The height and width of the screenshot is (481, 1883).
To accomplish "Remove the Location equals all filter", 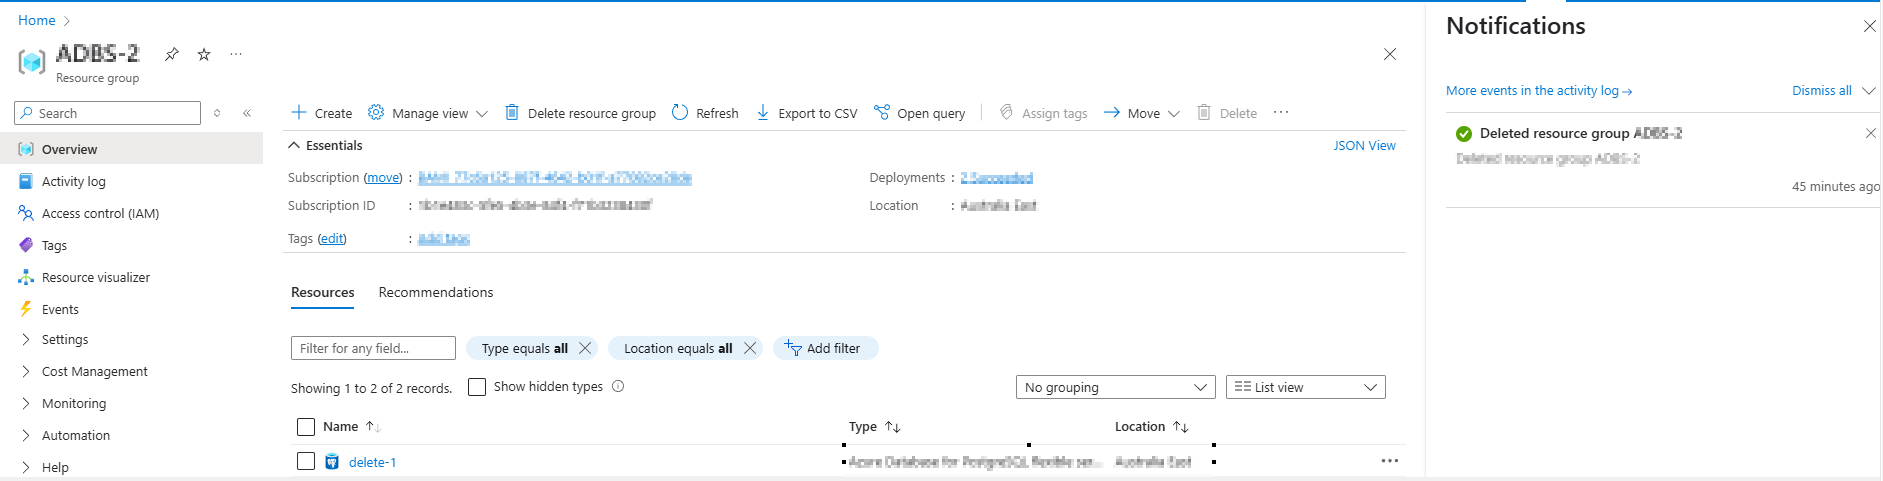I will (x=750, y=348).
